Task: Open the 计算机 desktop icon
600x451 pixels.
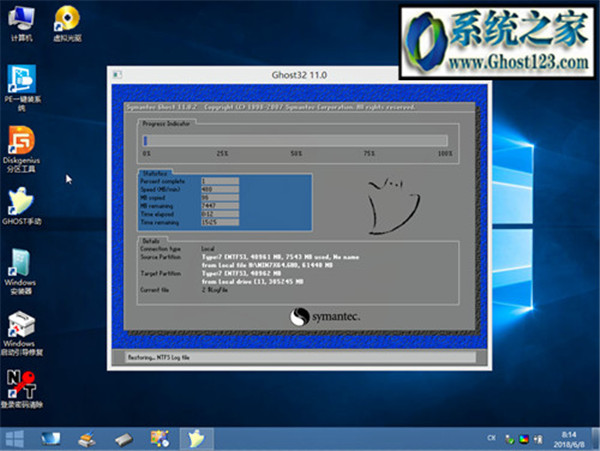Action: pyautogui.click(x=21, y=23)
